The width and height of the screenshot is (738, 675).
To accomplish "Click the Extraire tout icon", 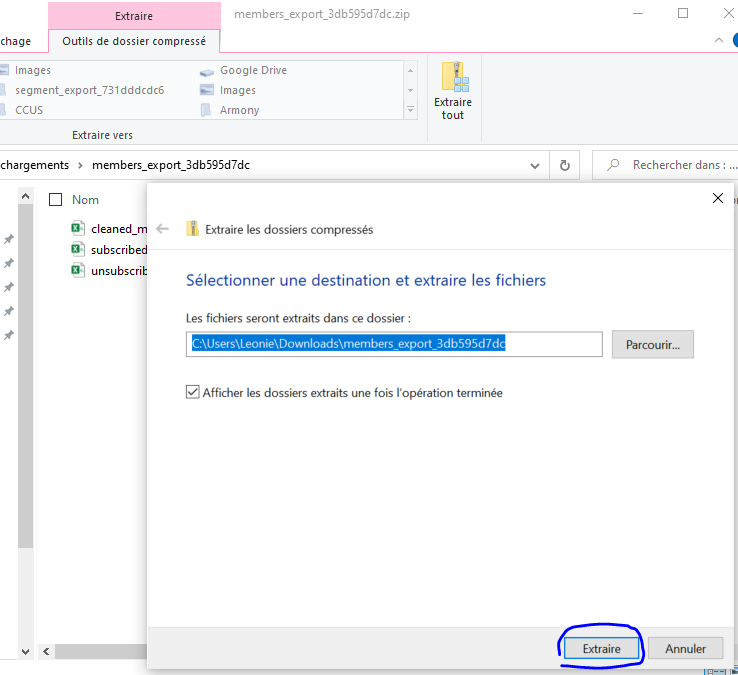I will pos(455,77).
